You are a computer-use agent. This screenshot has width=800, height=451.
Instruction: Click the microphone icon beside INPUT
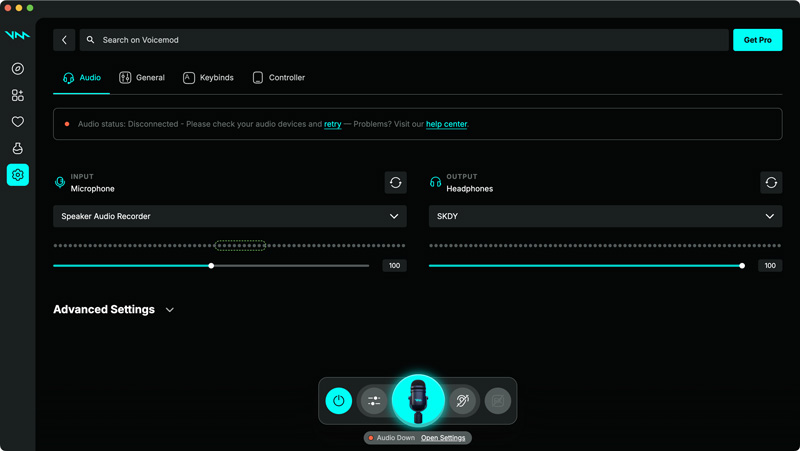(x=60, y=182)
